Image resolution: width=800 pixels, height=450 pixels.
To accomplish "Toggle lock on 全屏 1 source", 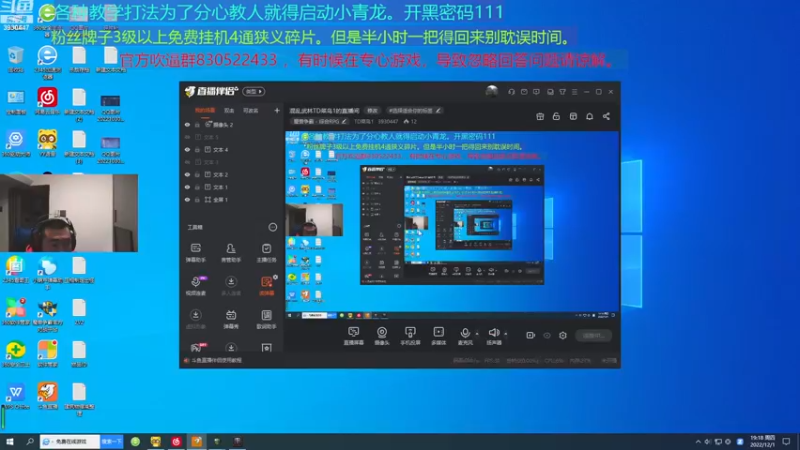I will 197,200.
